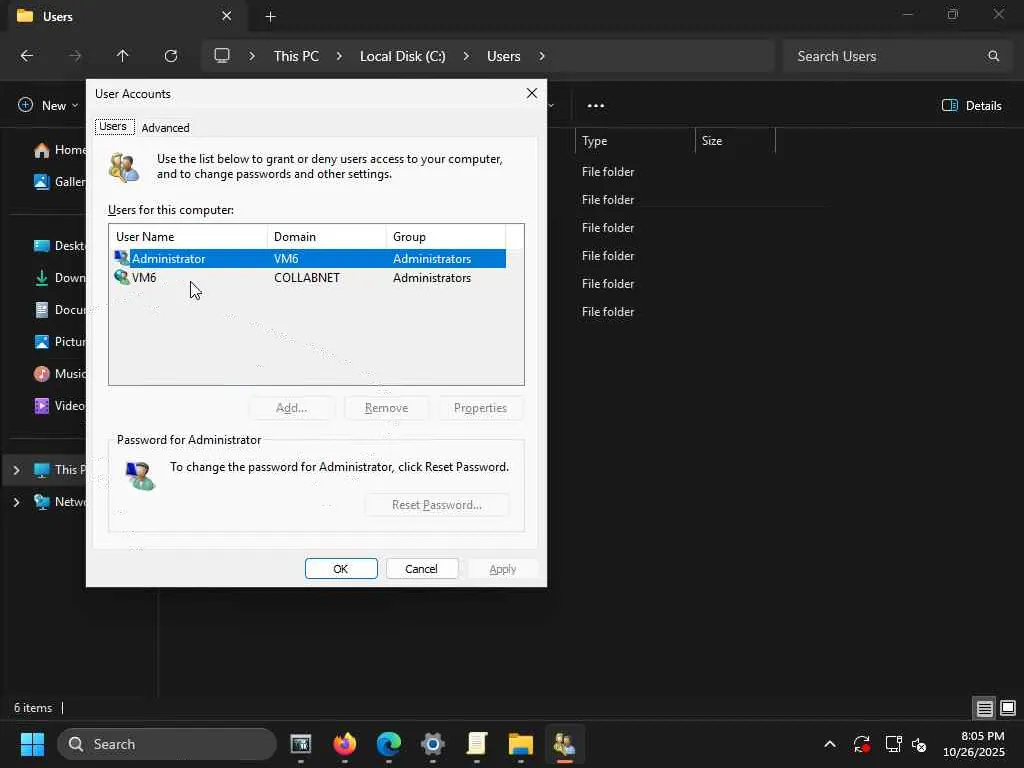Open the New dropdown menu
The image size is (1024, 768).
point(48,105)
